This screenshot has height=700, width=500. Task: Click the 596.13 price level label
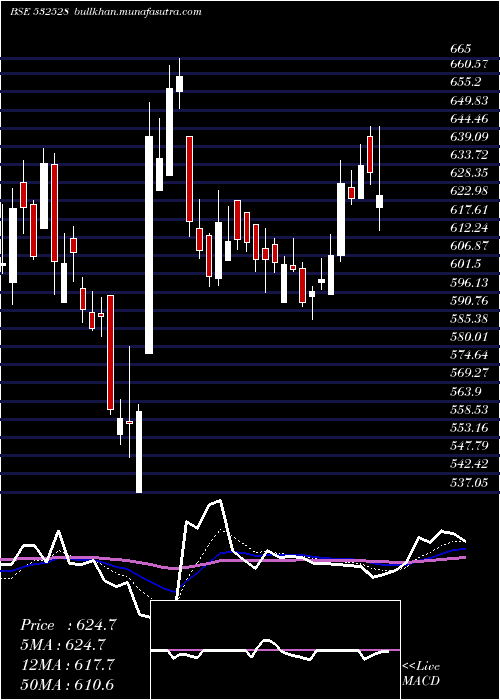point(469,283)
